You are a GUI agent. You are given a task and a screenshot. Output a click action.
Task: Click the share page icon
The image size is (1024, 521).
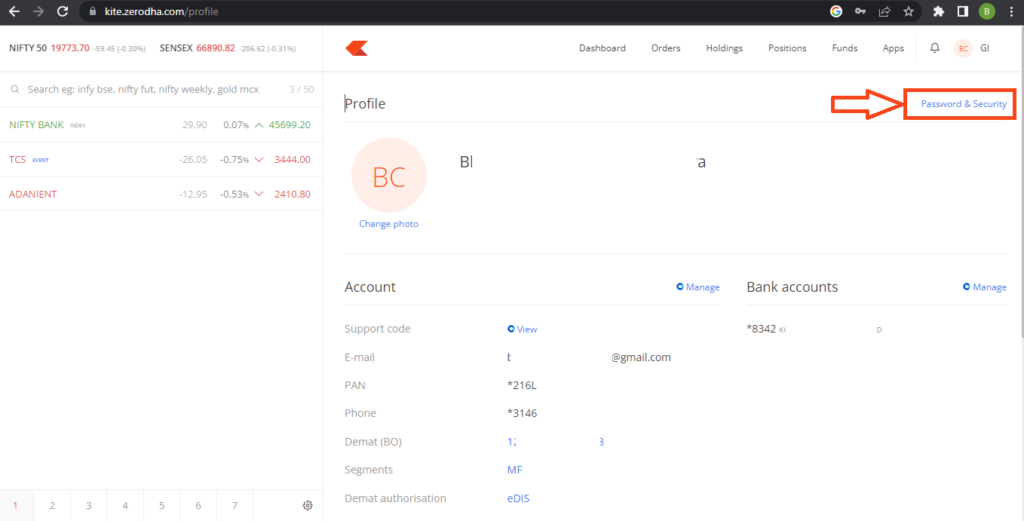click(884, 11)
